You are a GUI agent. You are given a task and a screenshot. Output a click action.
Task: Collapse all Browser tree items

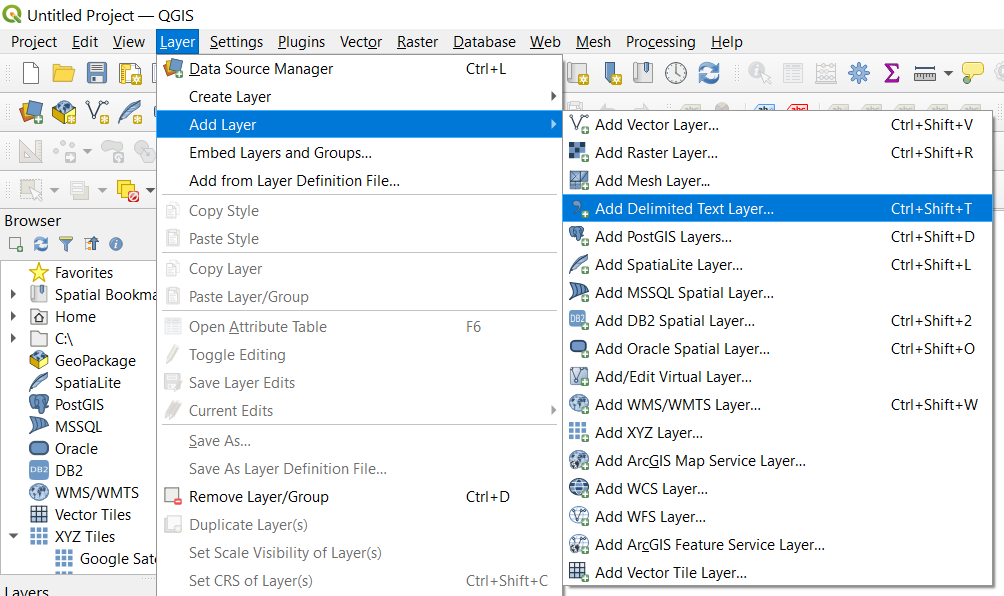[x=92, y=244]
